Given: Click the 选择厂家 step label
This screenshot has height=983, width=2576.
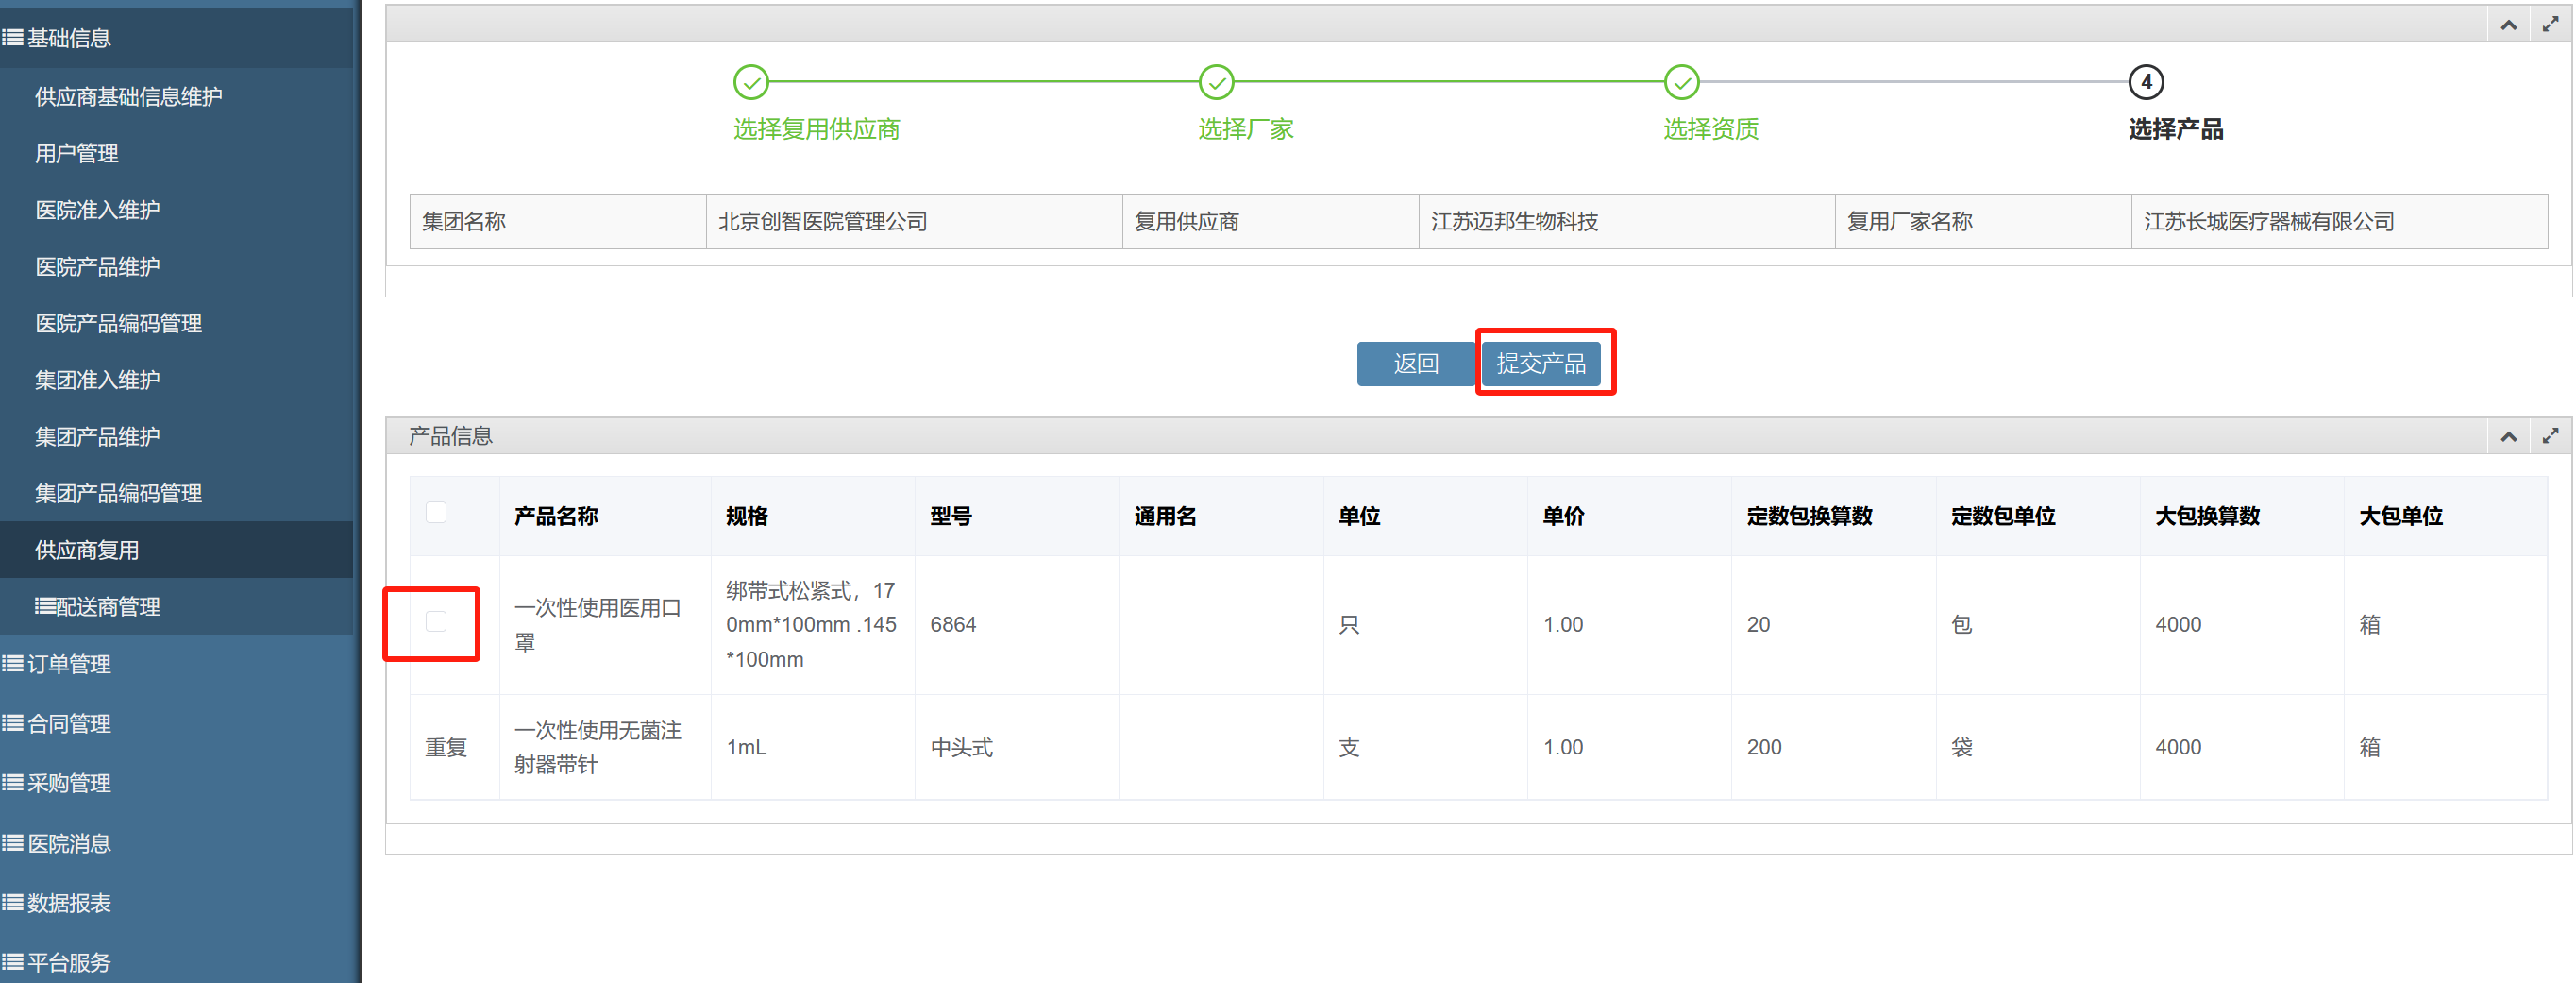Looking at the screenshot, I should click(1246, 129).
